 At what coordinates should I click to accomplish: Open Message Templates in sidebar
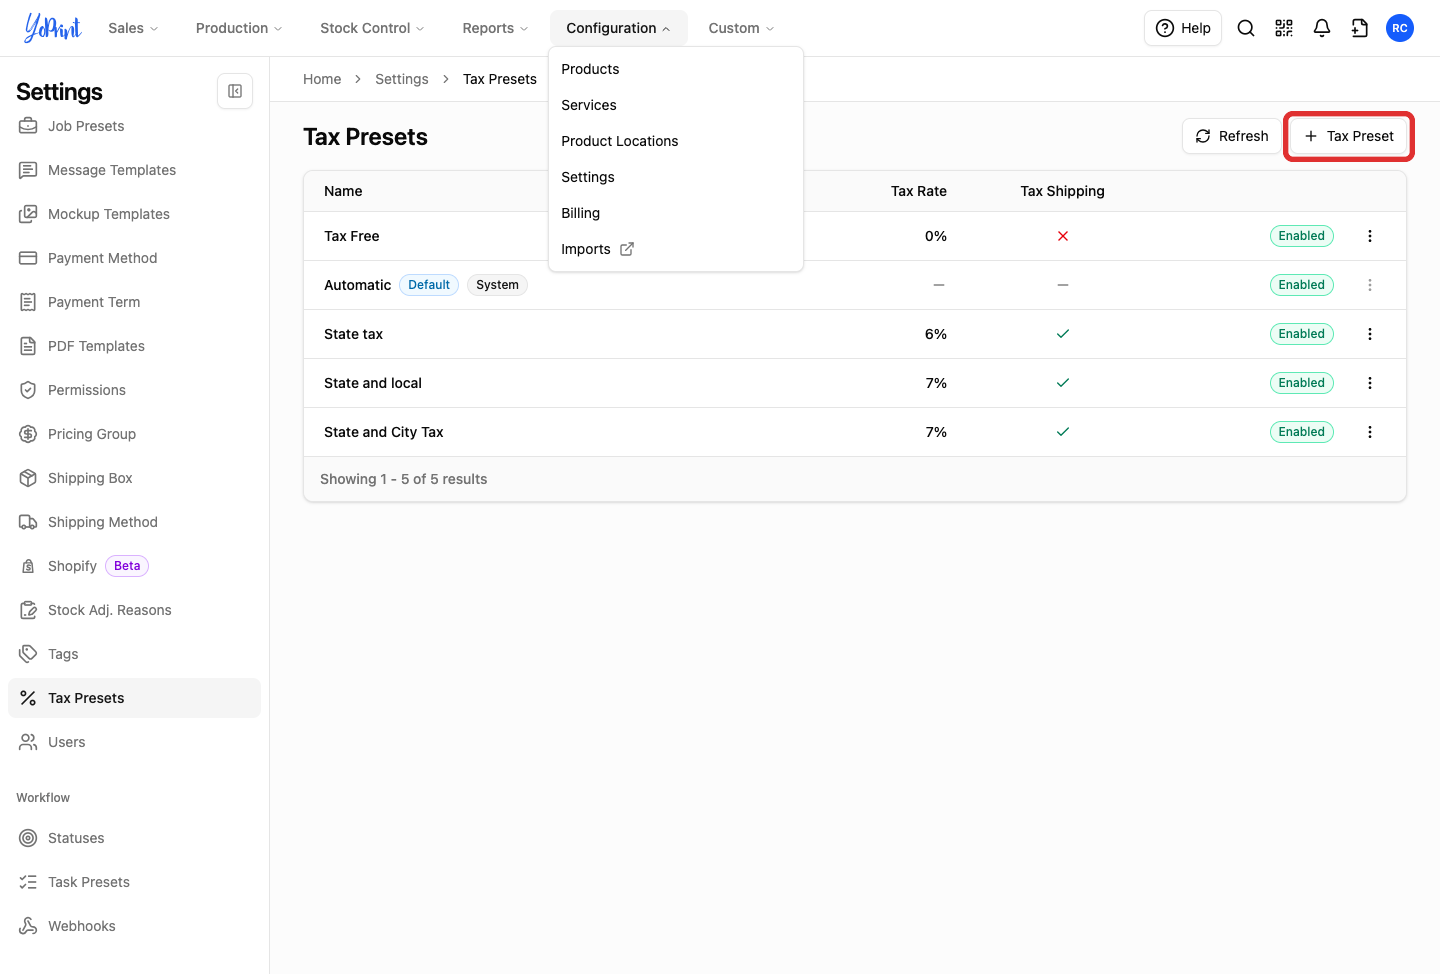coord(134,170)
